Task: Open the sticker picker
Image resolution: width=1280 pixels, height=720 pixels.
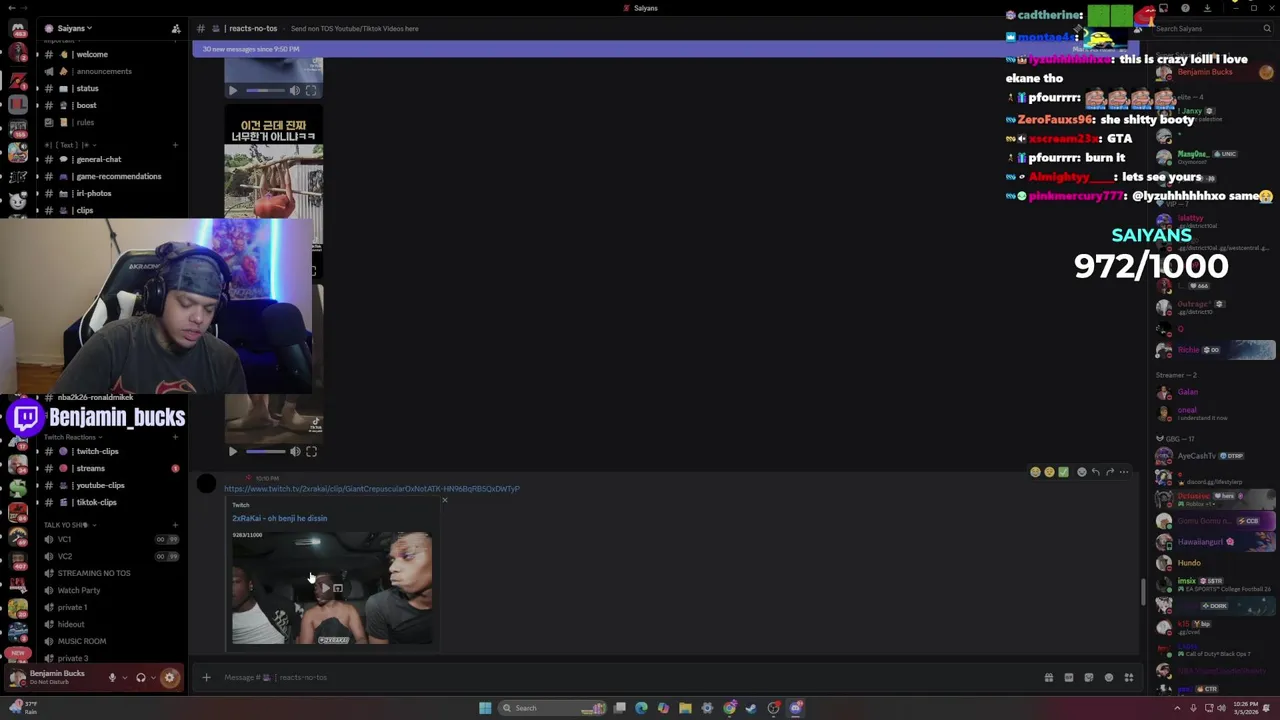Action: coord(1089,678)
